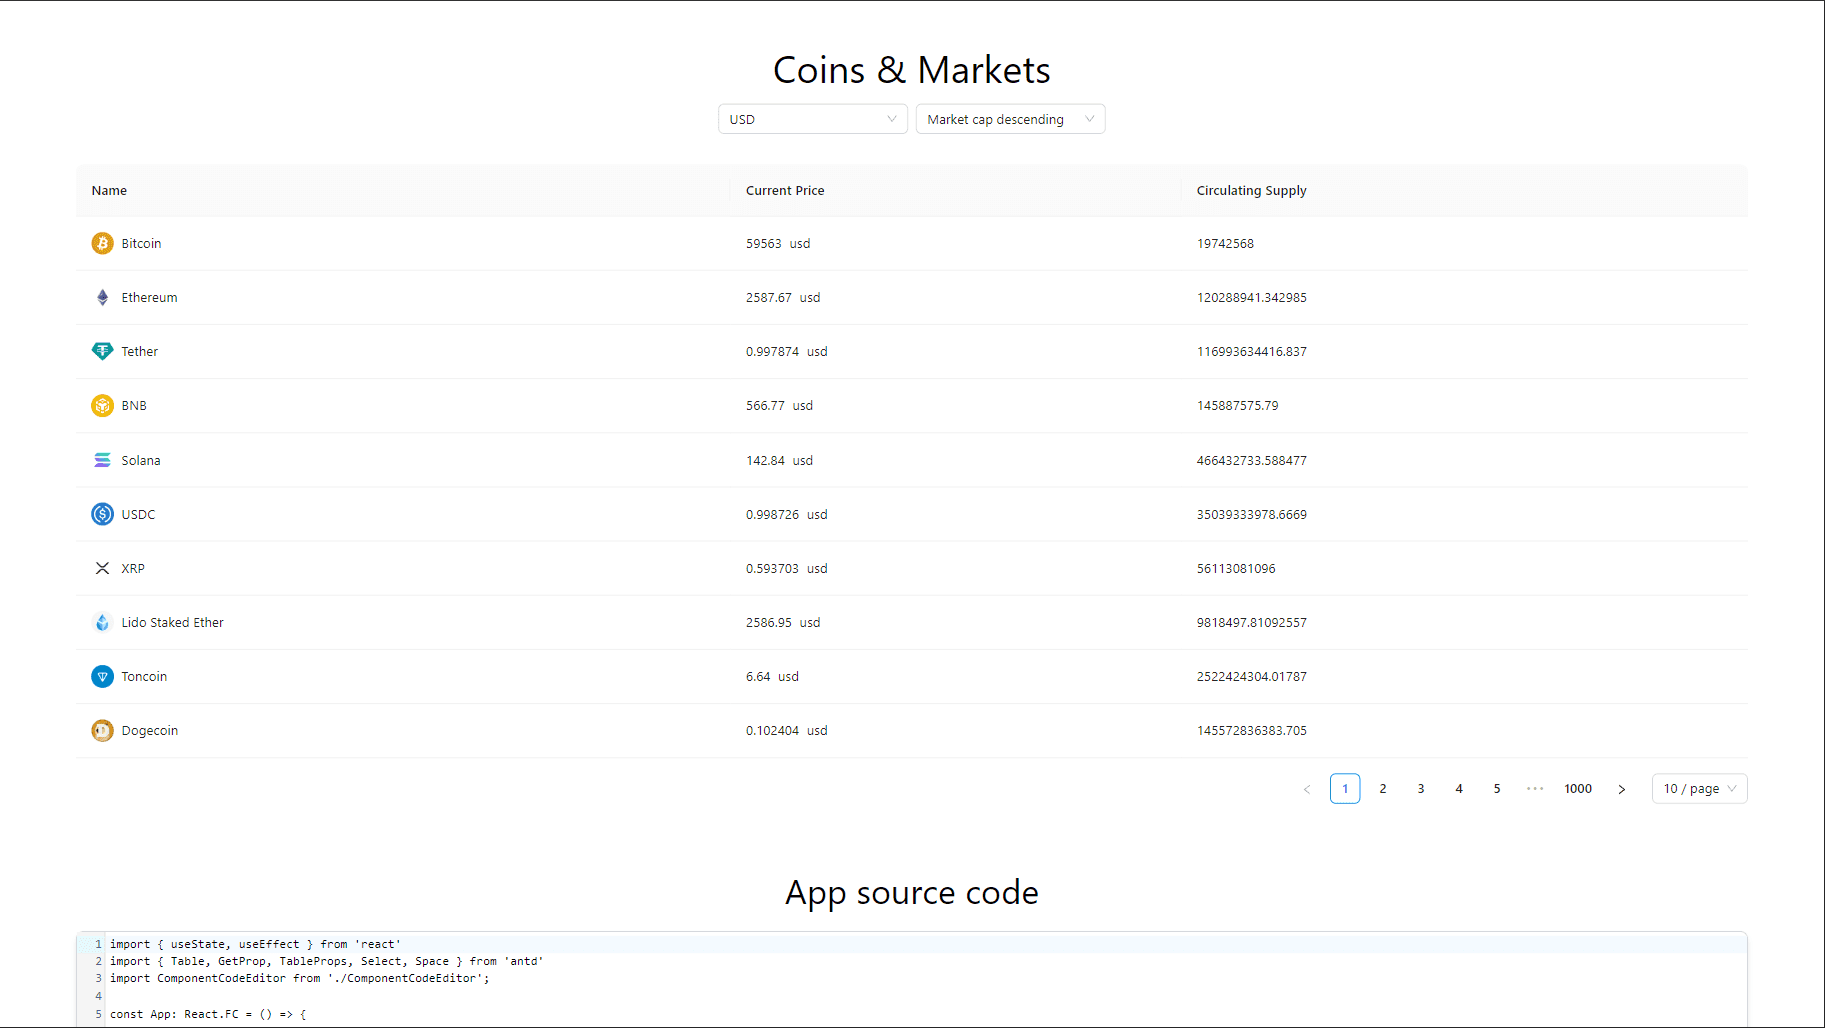This screenshot has height=1028, width=1825.
Task: Click code line 2 importing from 'antd'
Action: 326,961
